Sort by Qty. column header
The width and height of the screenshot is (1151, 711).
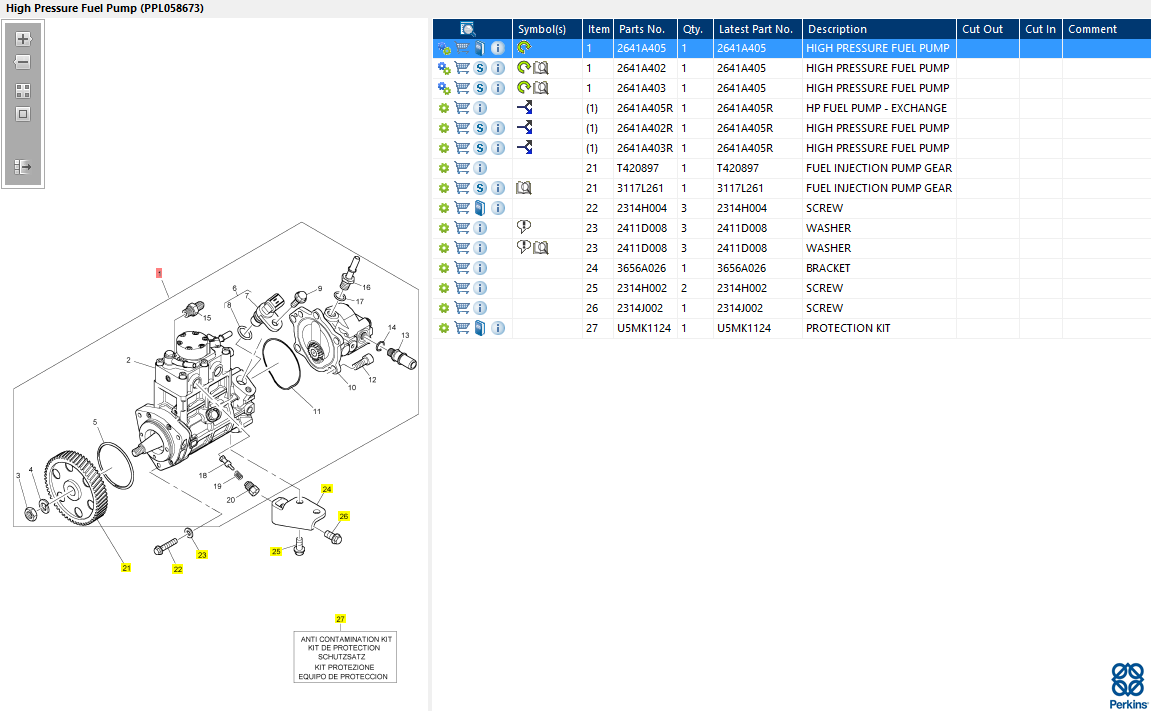click(x=694, y=29)
